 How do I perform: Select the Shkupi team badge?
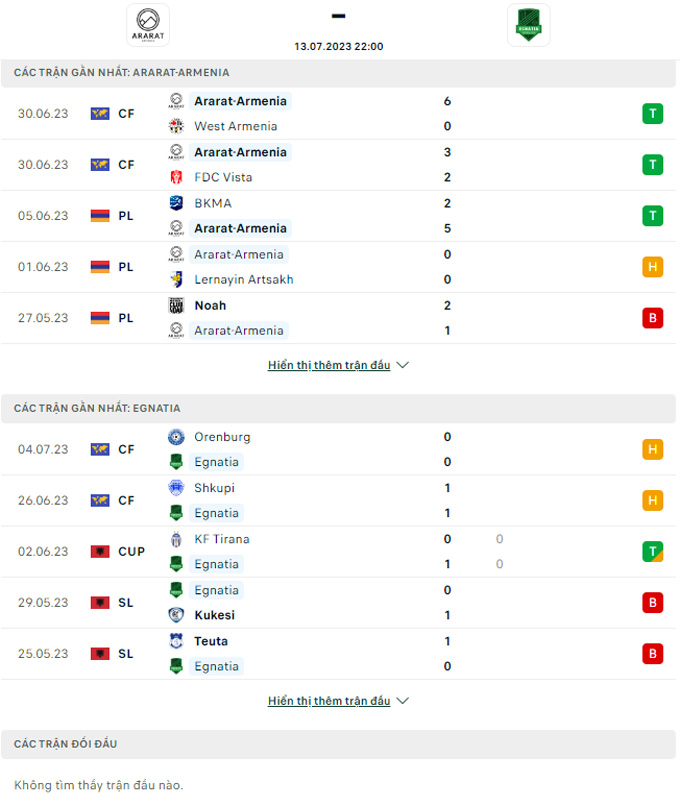coord(176,488)
